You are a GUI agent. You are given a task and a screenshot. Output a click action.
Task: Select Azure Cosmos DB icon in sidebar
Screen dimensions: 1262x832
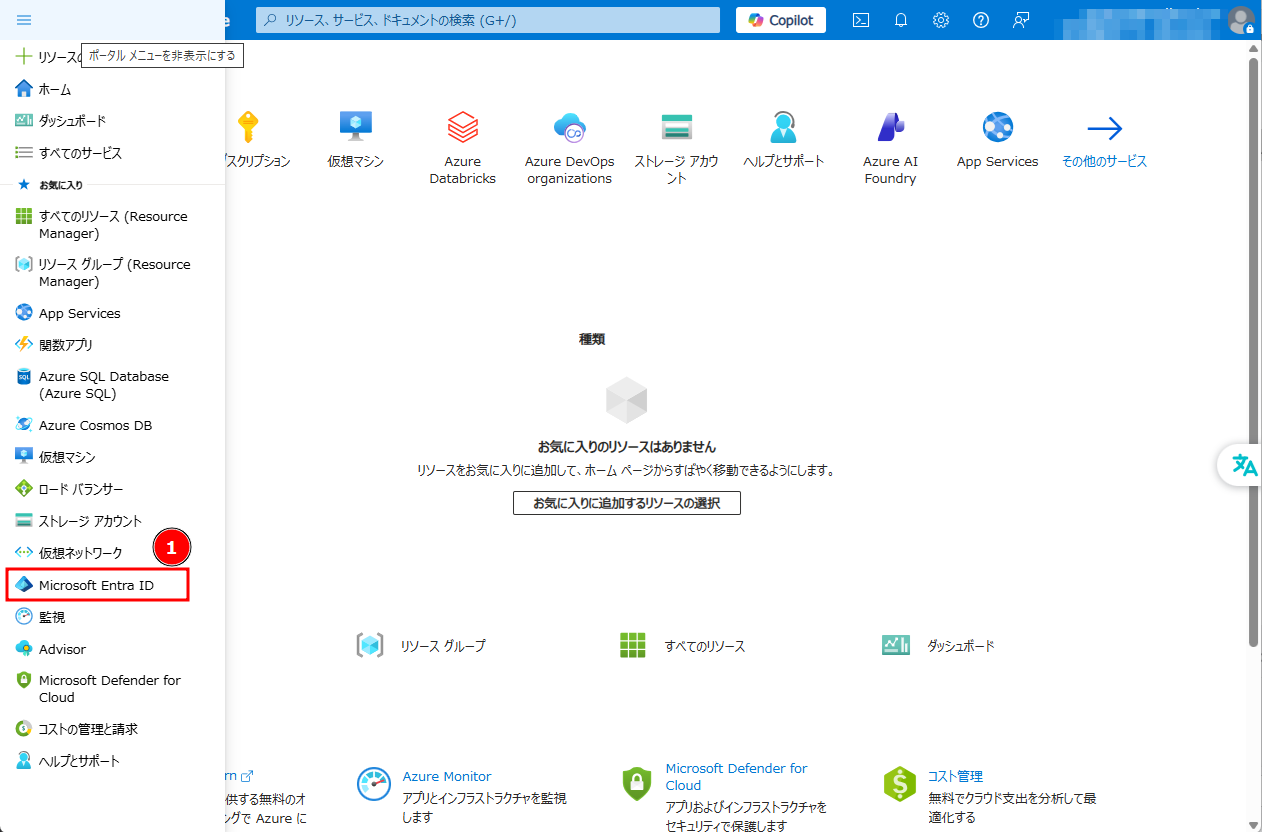[x=24, y=425]
